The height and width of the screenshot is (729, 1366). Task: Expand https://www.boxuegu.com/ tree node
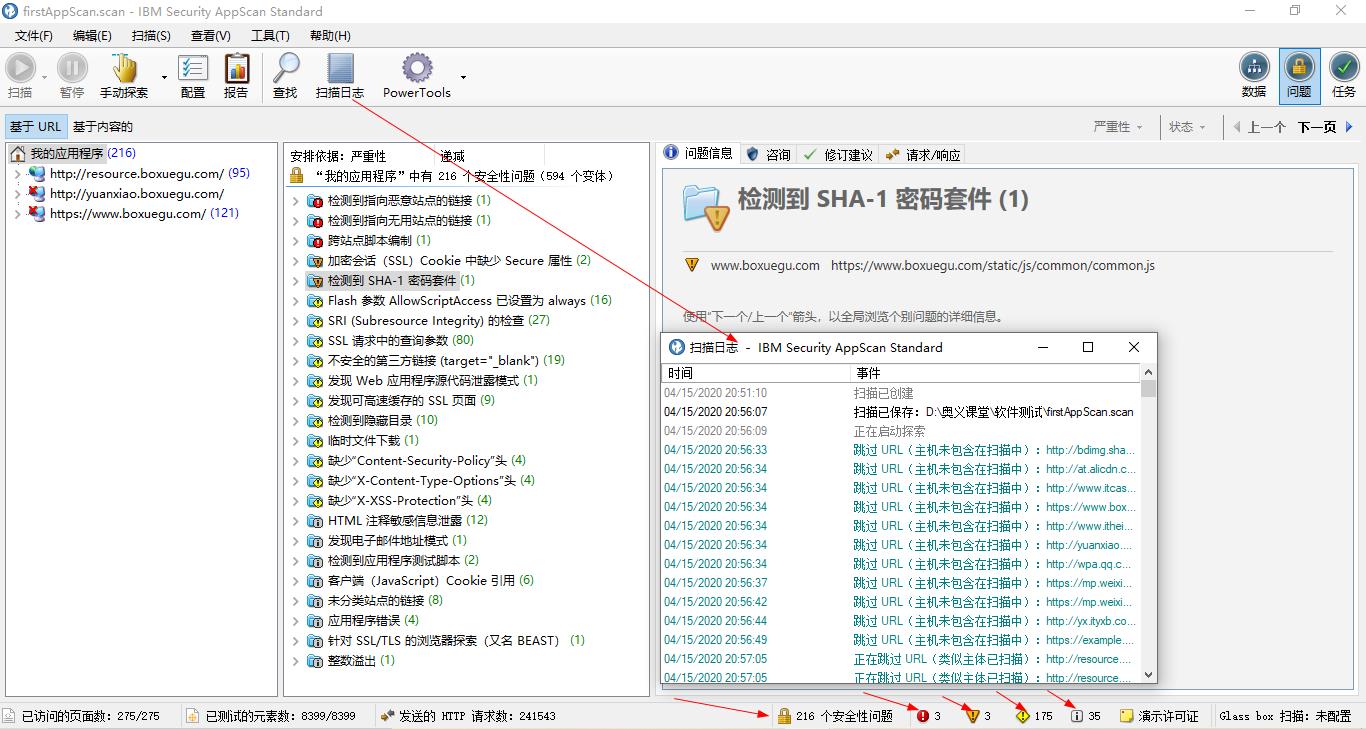pos(17,213)
